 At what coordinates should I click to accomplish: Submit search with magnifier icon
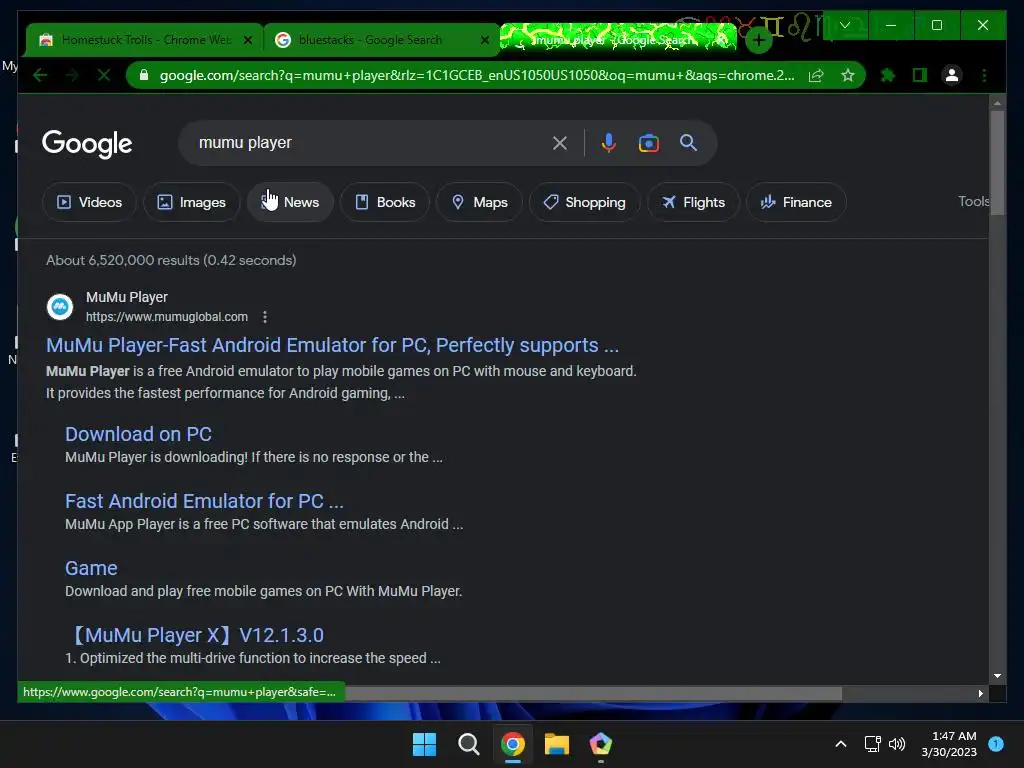coord(688,142)
